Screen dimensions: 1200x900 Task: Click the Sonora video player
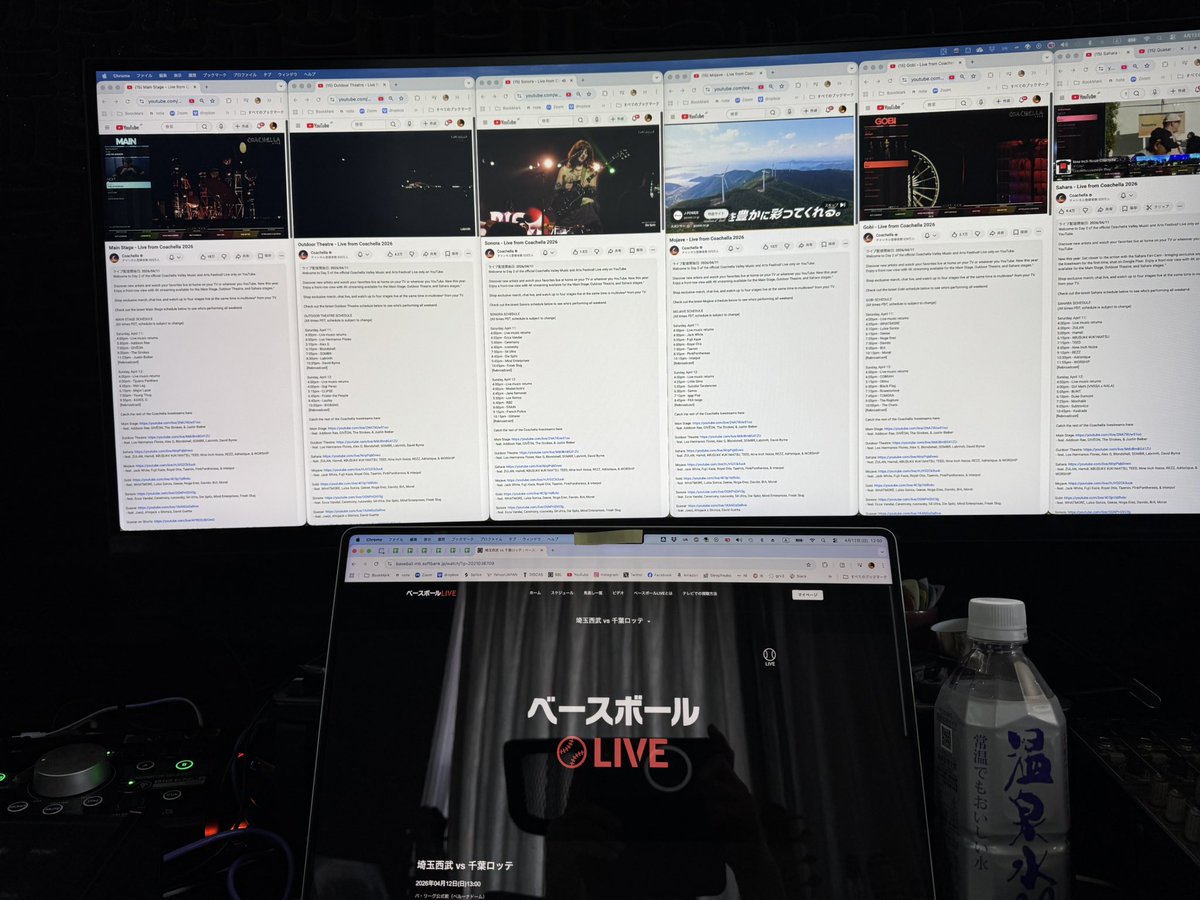coord(569,179)
